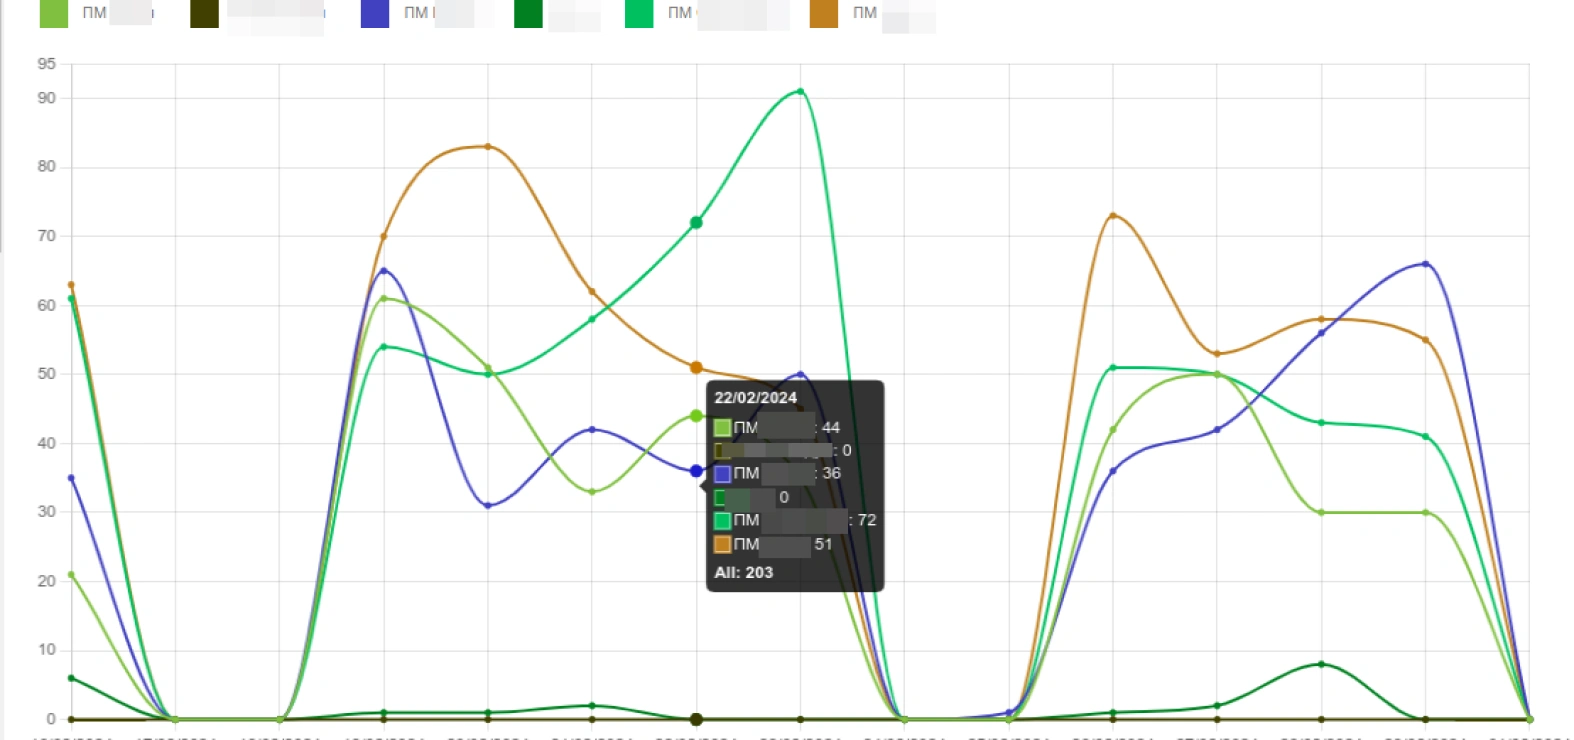Screen dimensions: 1574x740
Task: Click highlighted blue point at 36
Action: (x=696, y=471)
